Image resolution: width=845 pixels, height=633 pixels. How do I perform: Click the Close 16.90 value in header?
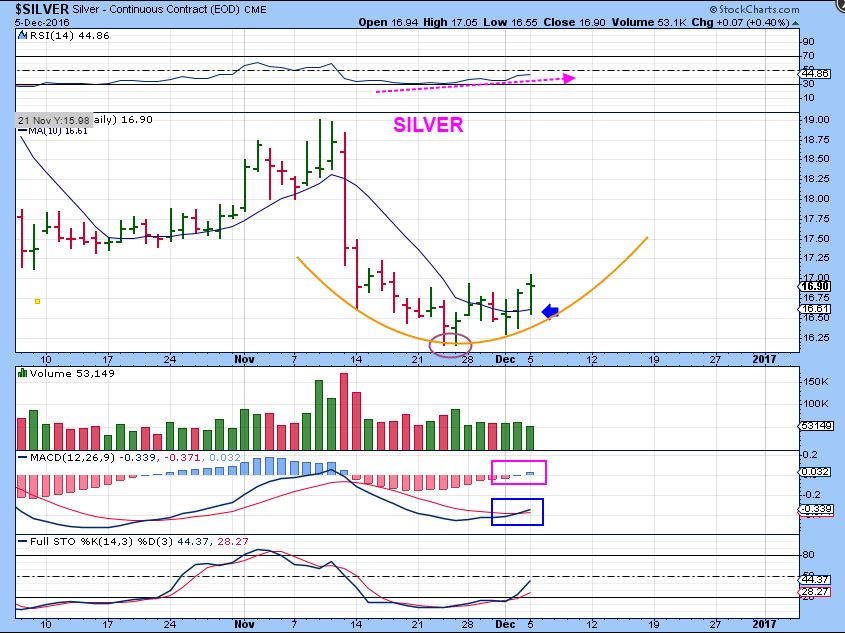[x=575, y=23]
